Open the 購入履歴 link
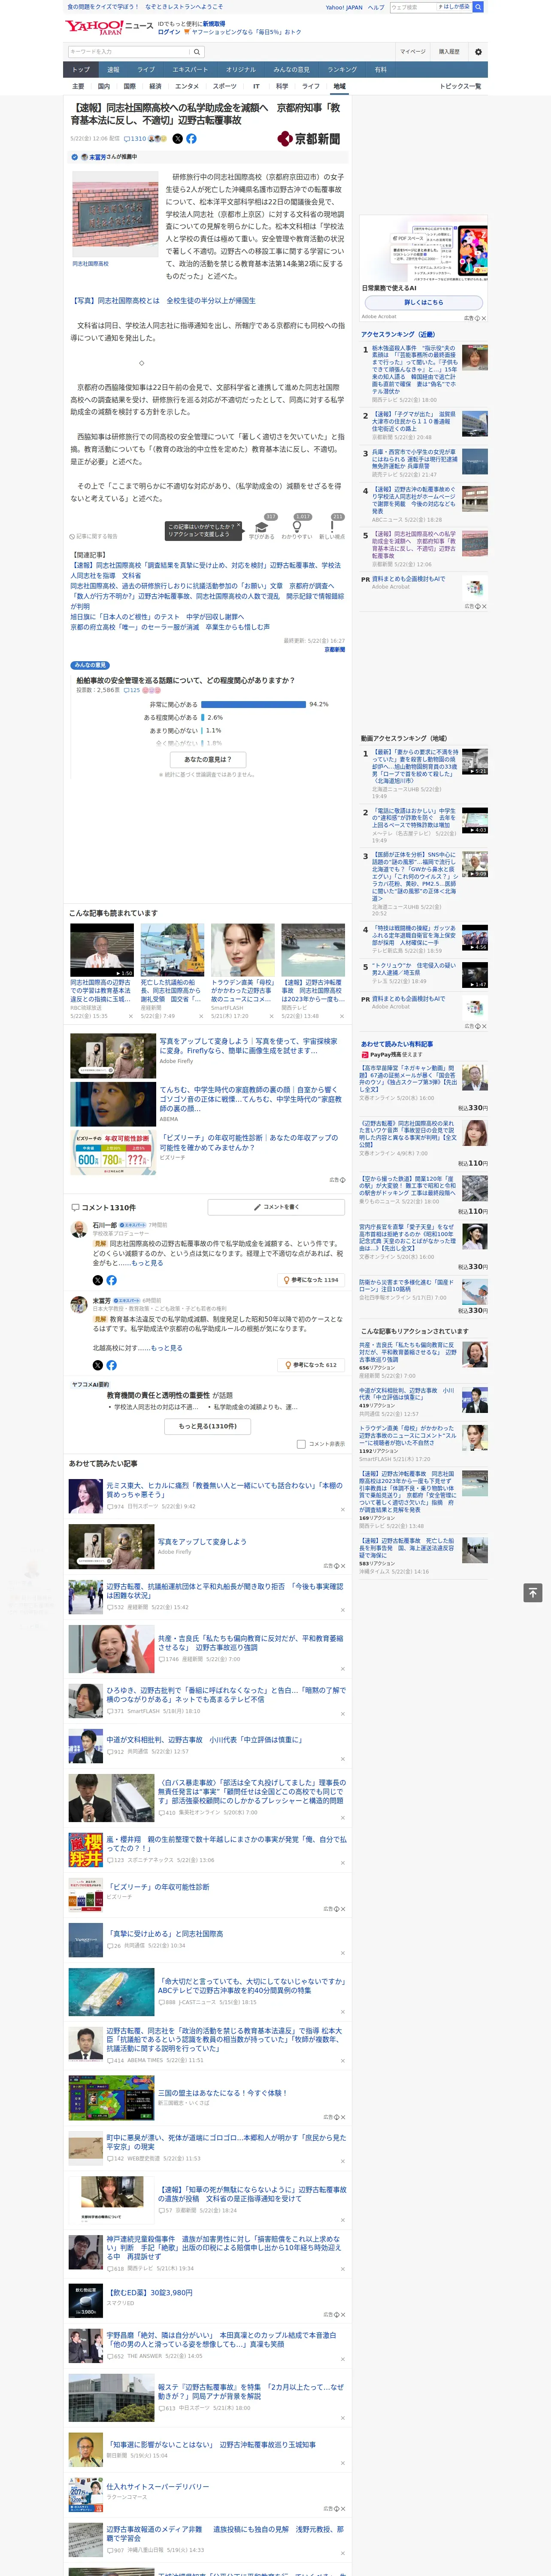551x2576 pixels. coord(449,52)
